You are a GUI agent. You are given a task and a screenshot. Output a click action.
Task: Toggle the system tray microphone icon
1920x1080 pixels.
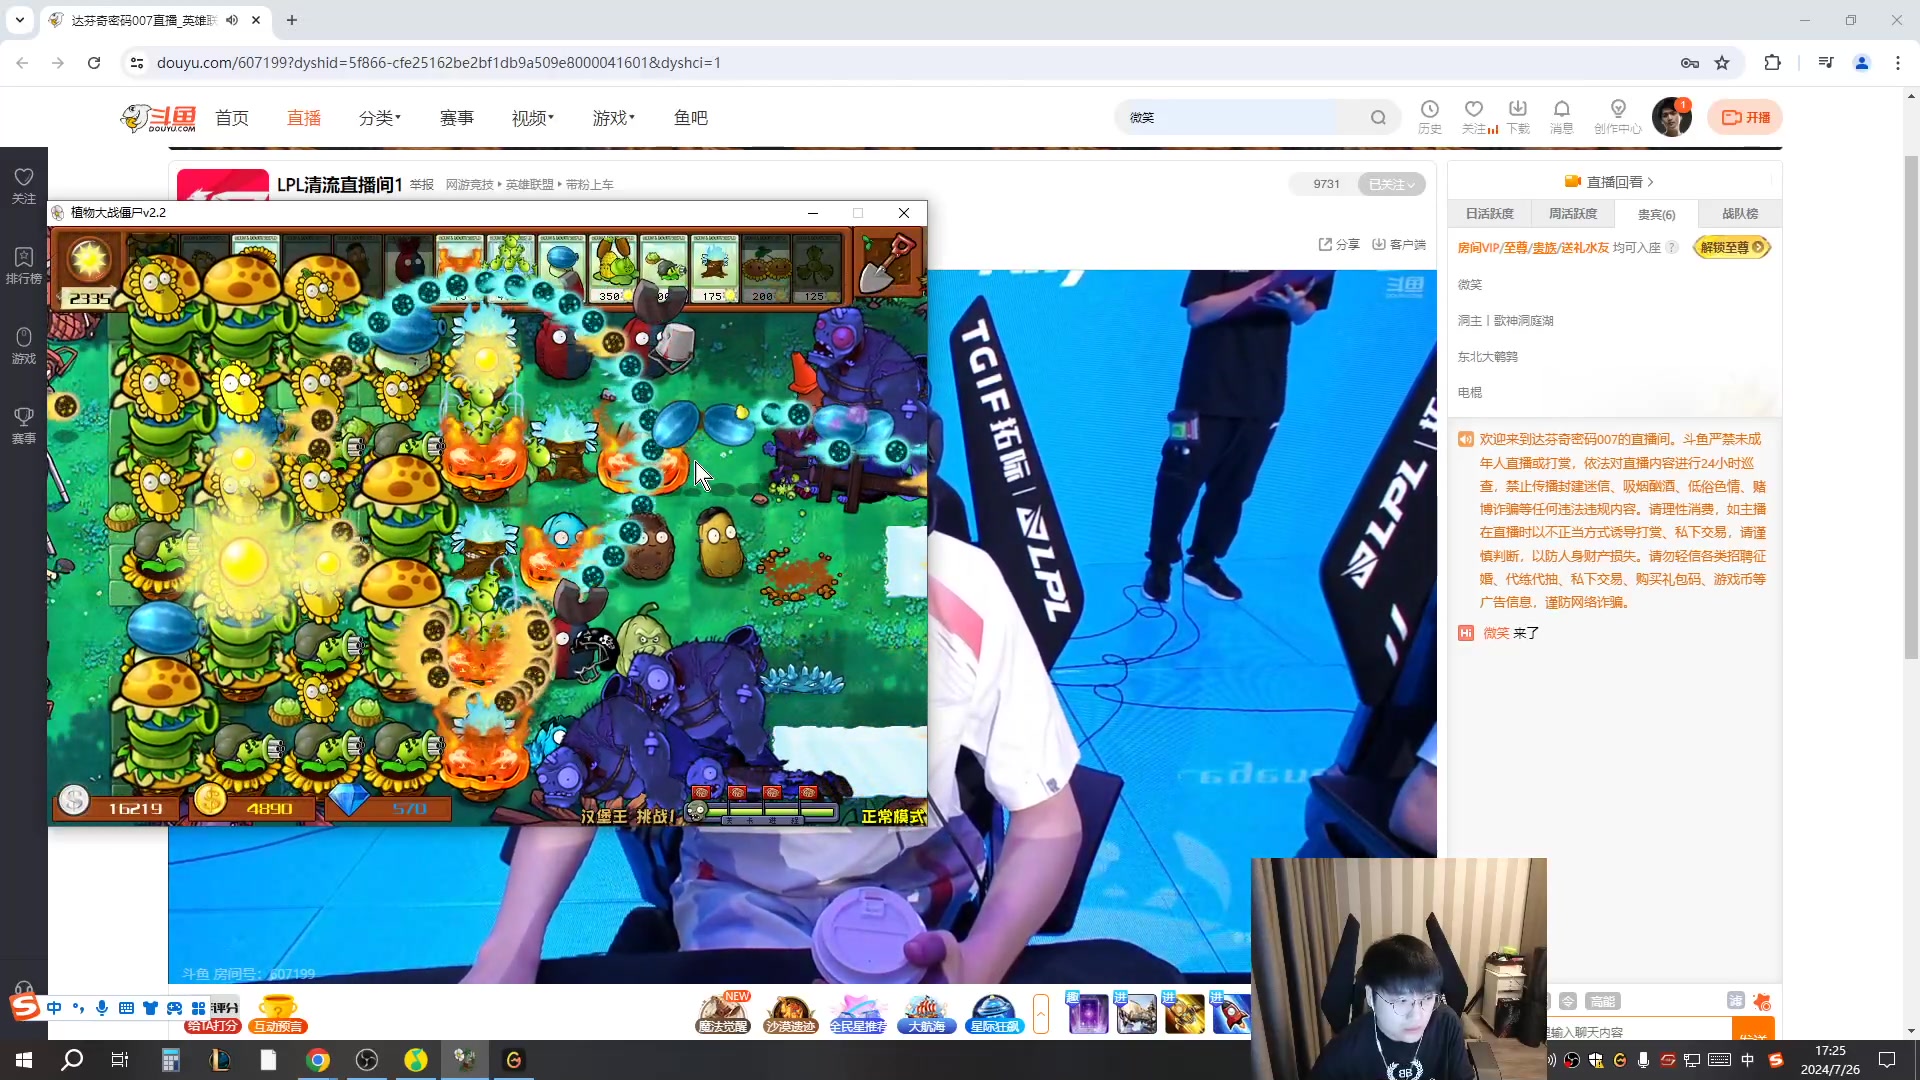tap(1643, 1060)
